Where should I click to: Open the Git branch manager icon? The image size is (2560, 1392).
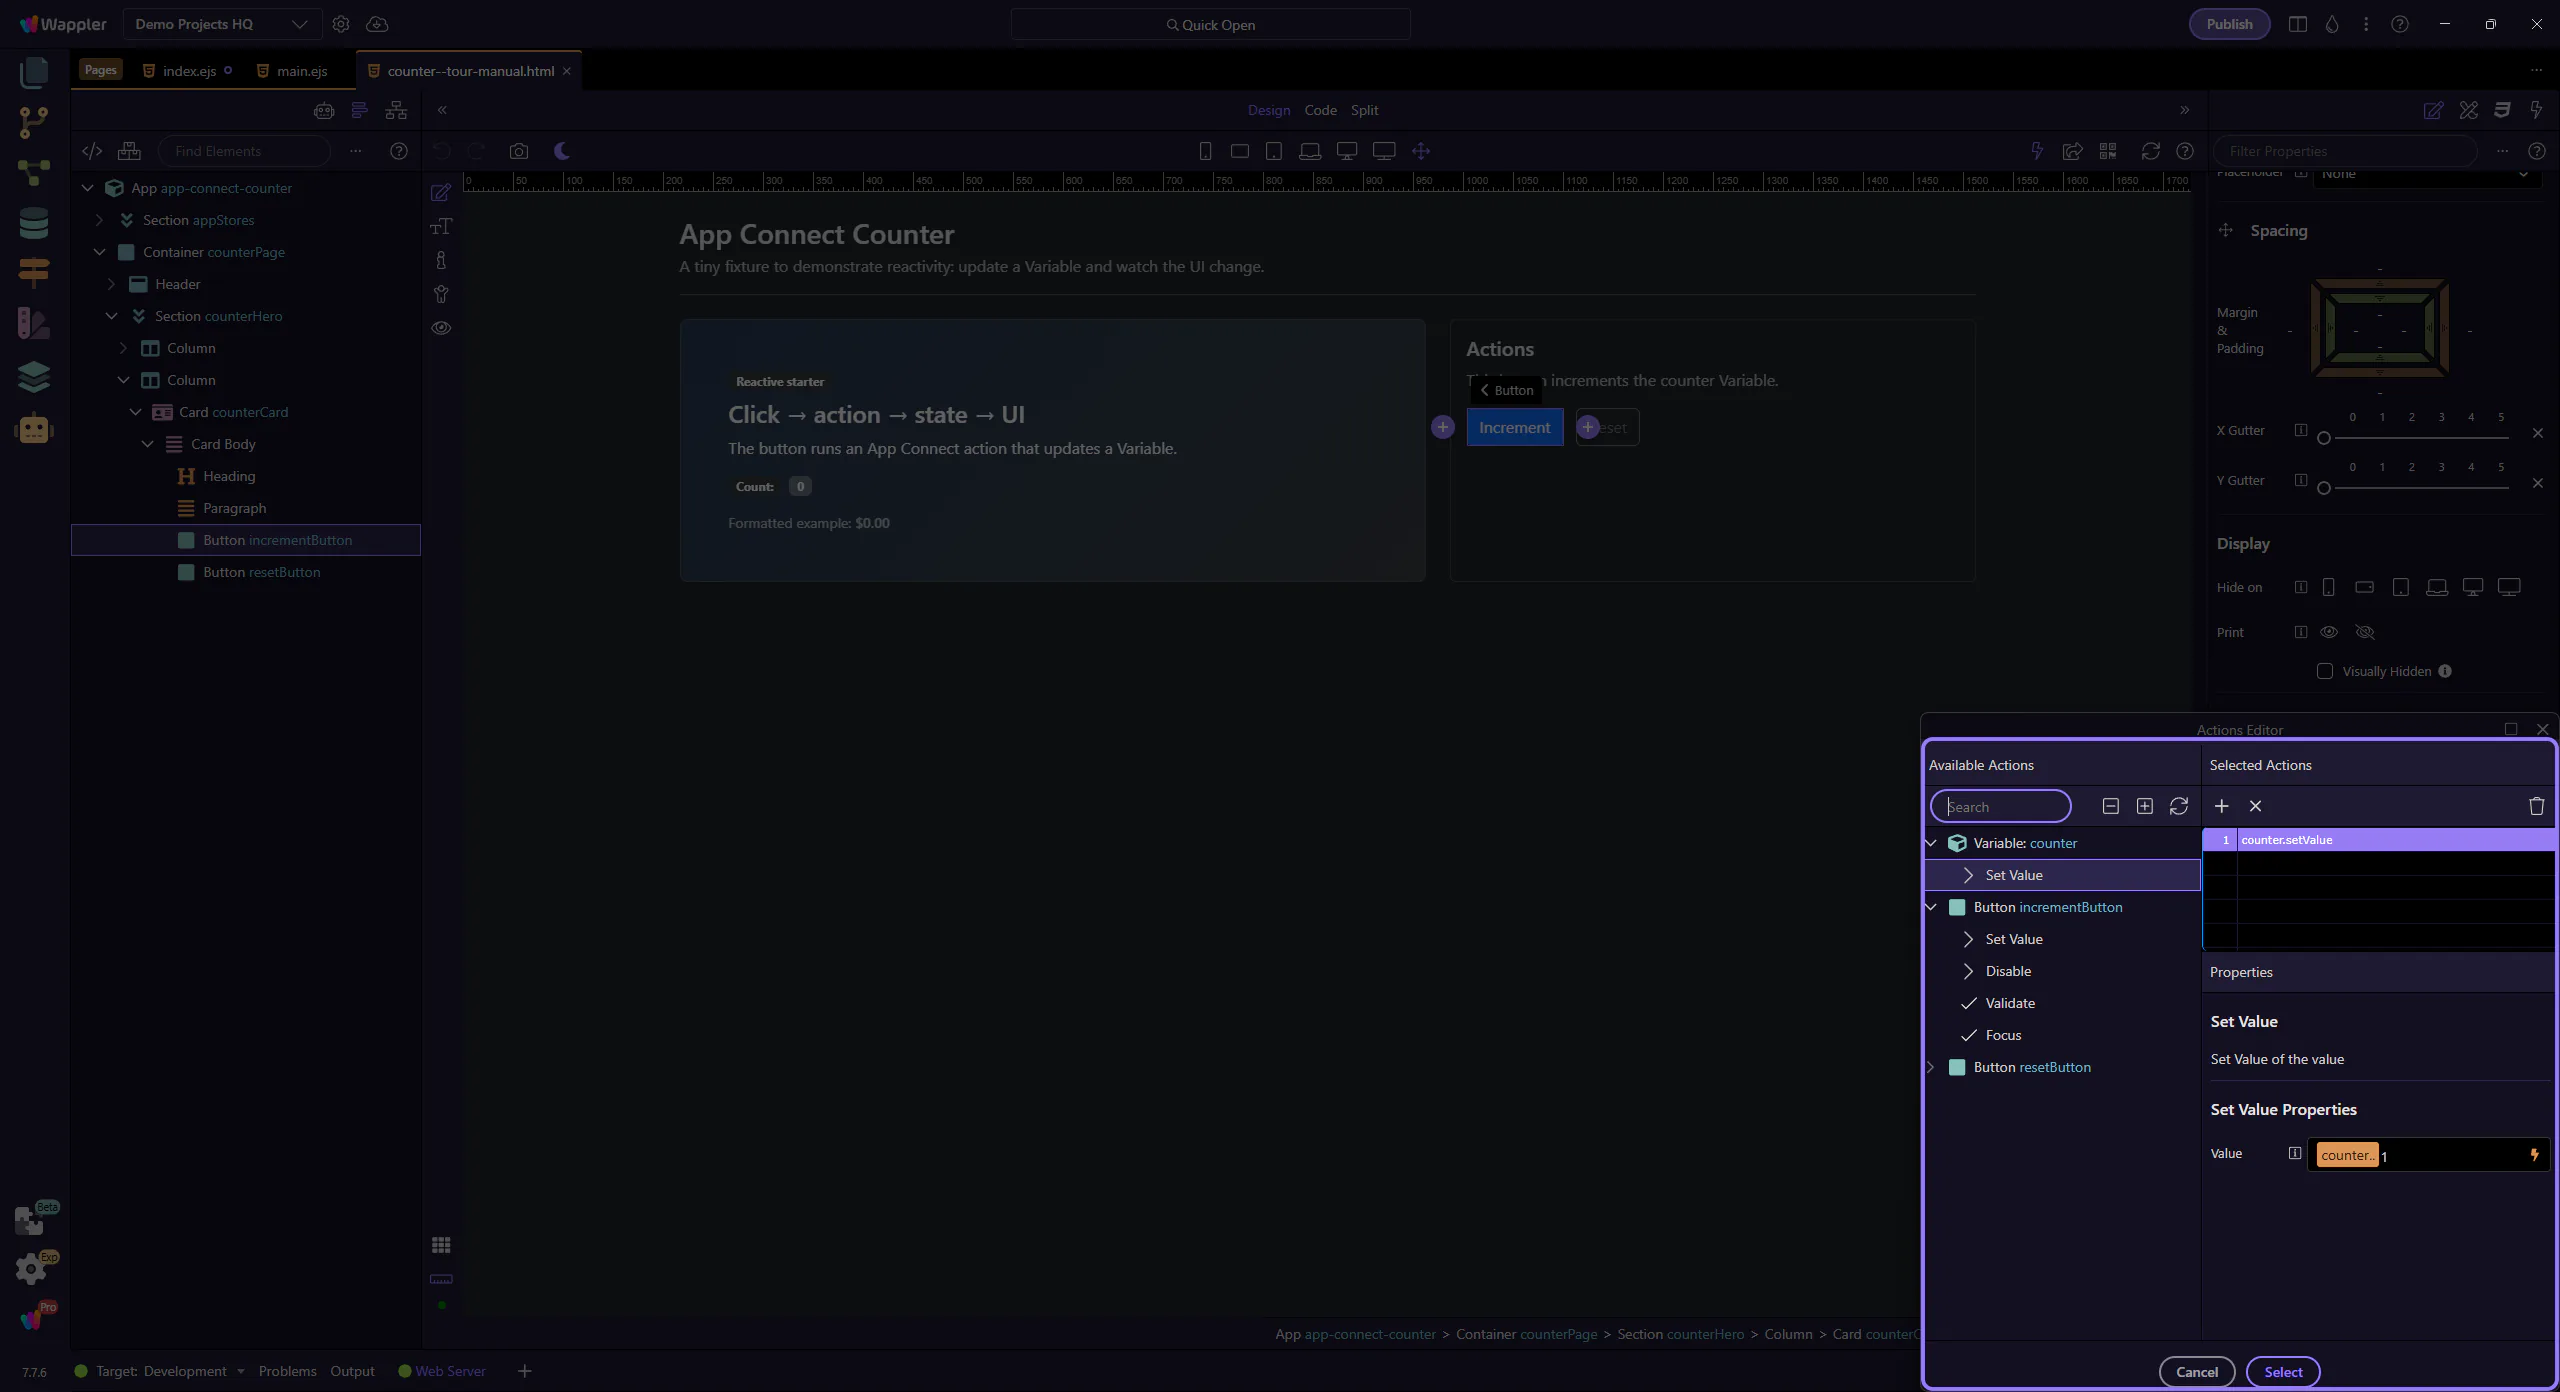(33, 122)
